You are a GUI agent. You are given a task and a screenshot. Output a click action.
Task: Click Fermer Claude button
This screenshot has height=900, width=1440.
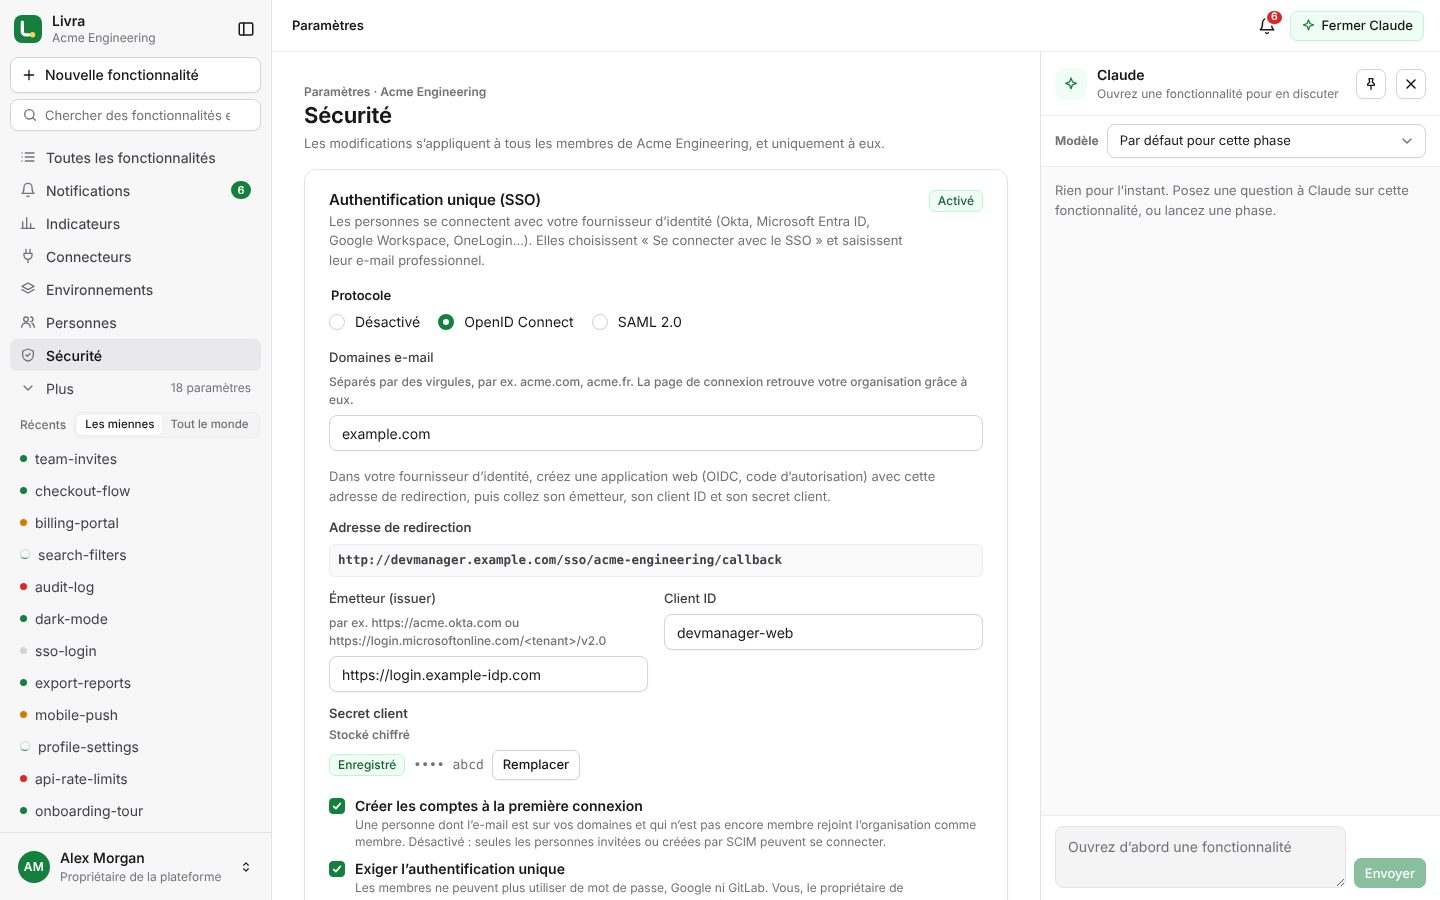point(1357,26)
